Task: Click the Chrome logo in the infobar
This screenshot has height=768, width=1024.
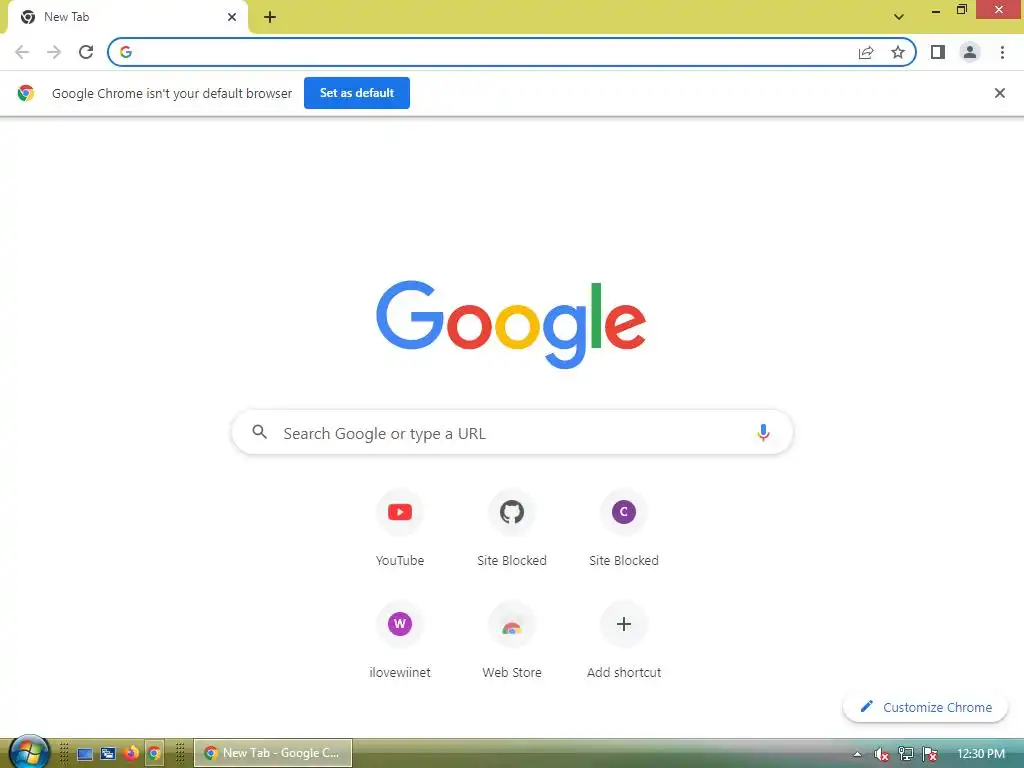Action: tap(26, 93)
